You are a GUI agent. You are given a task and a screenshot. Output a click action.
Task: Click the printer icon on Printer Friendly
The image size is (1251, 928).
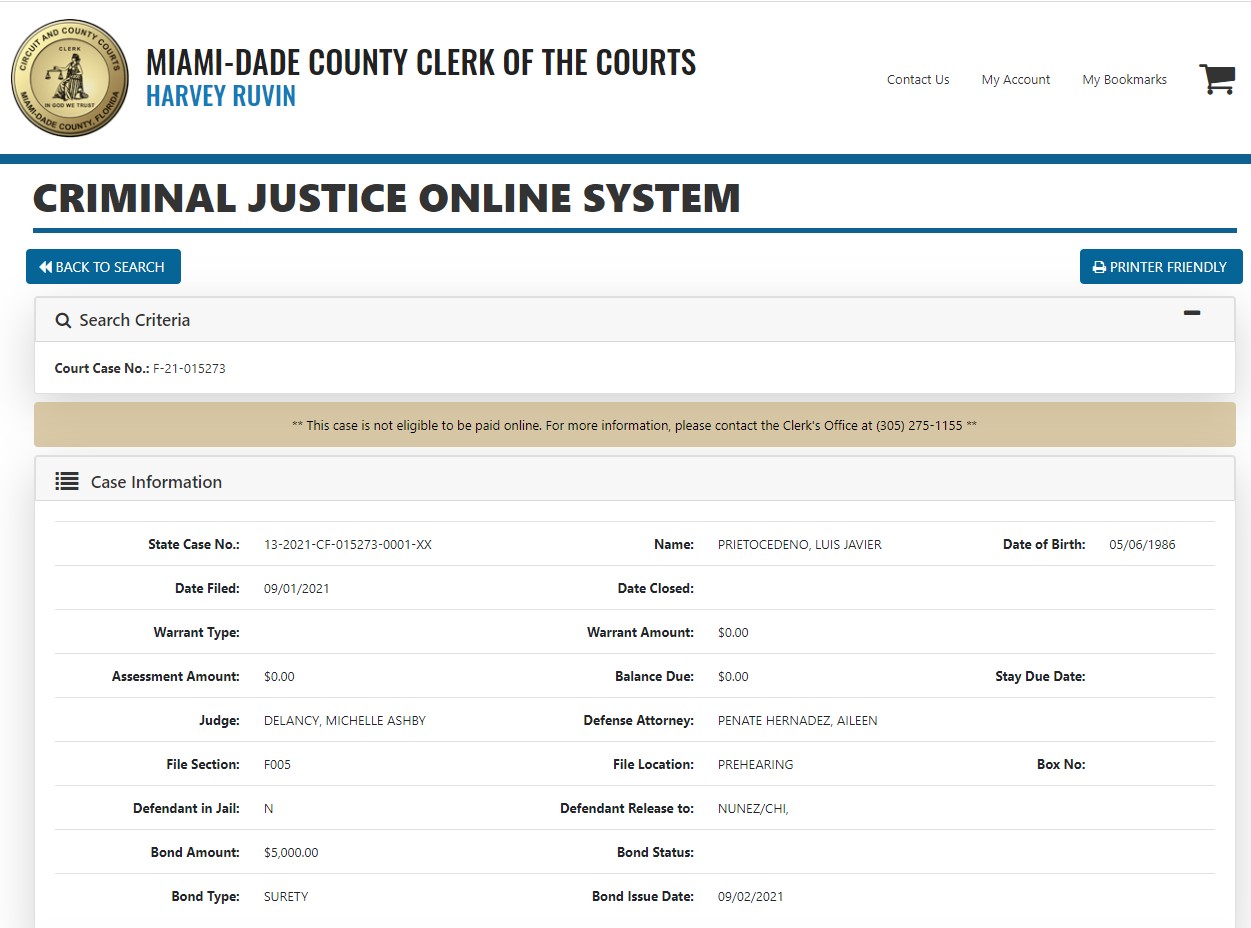click(x=1099, y=267)
